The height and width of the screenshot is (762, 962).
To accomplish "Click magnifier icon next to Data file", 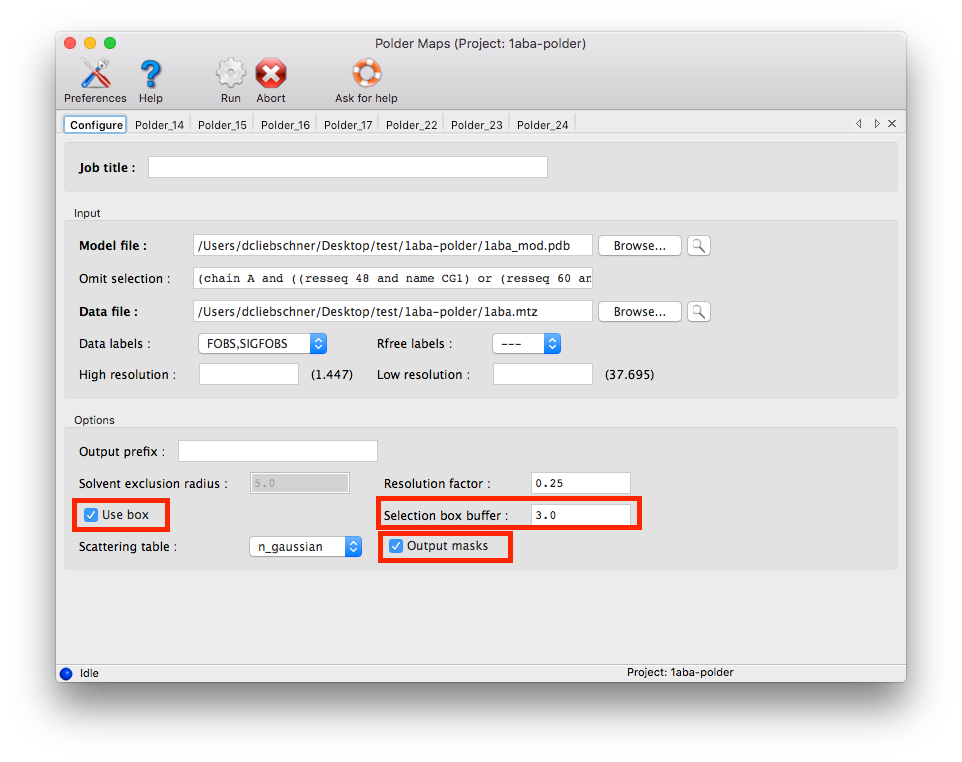I will (699, 312).
